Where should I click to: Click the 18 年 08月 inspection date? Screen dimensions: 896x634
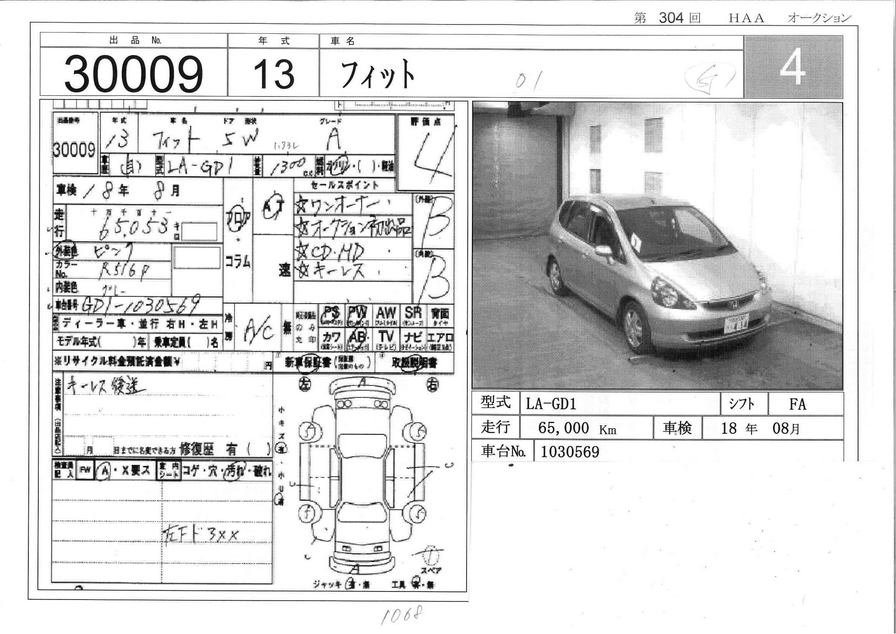tap(761, 428)
